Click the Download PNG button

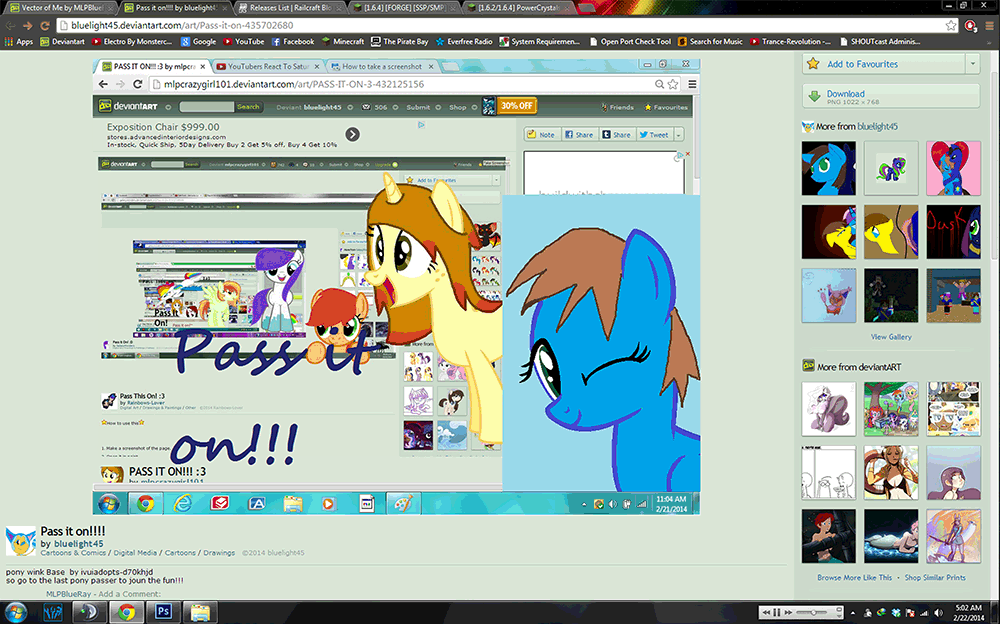click(x=891, y=96)
